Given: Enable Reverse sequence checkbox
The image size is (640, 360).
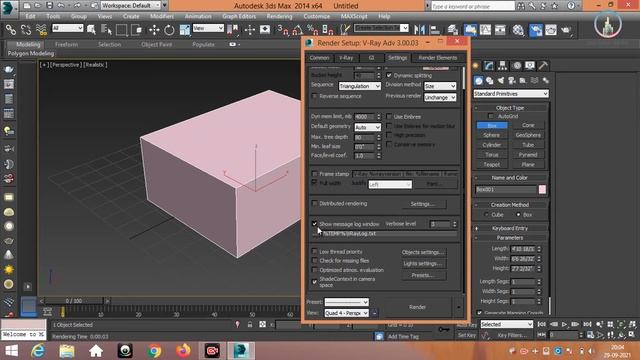Looking at the screenshot, I should click(314, 96).
